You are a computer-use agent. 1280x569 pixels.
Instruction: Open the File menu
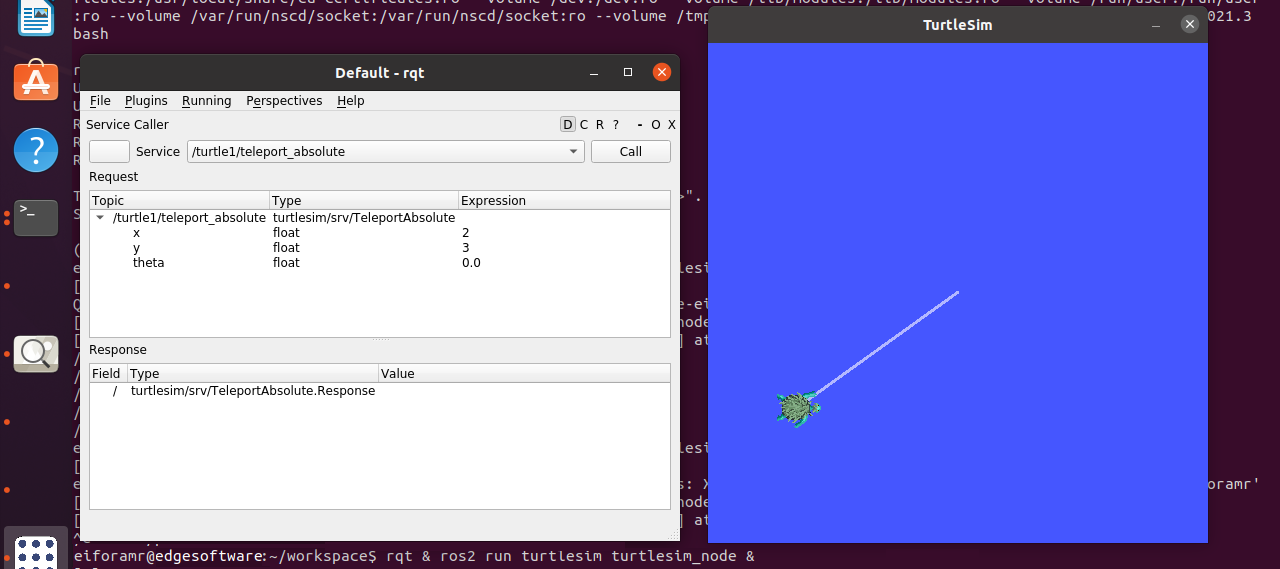click(100, 101)
